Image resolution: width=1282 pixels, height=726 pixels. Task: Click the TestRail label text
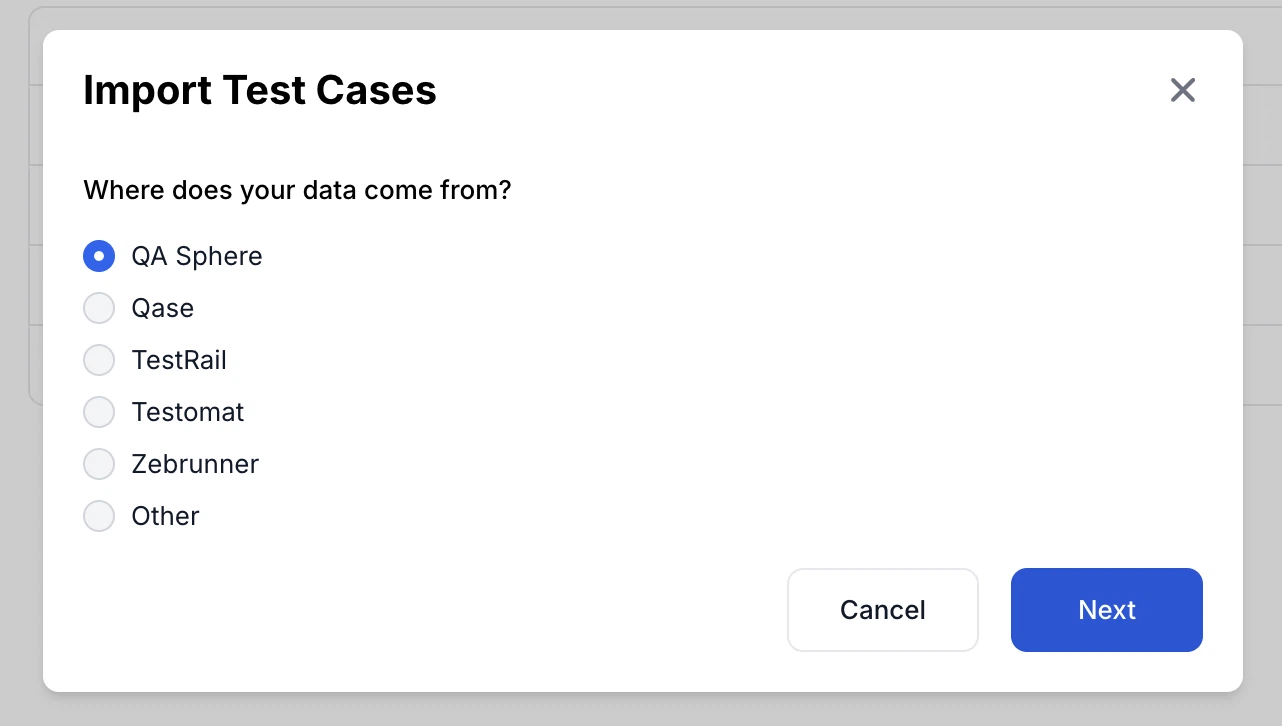point(179,360)
